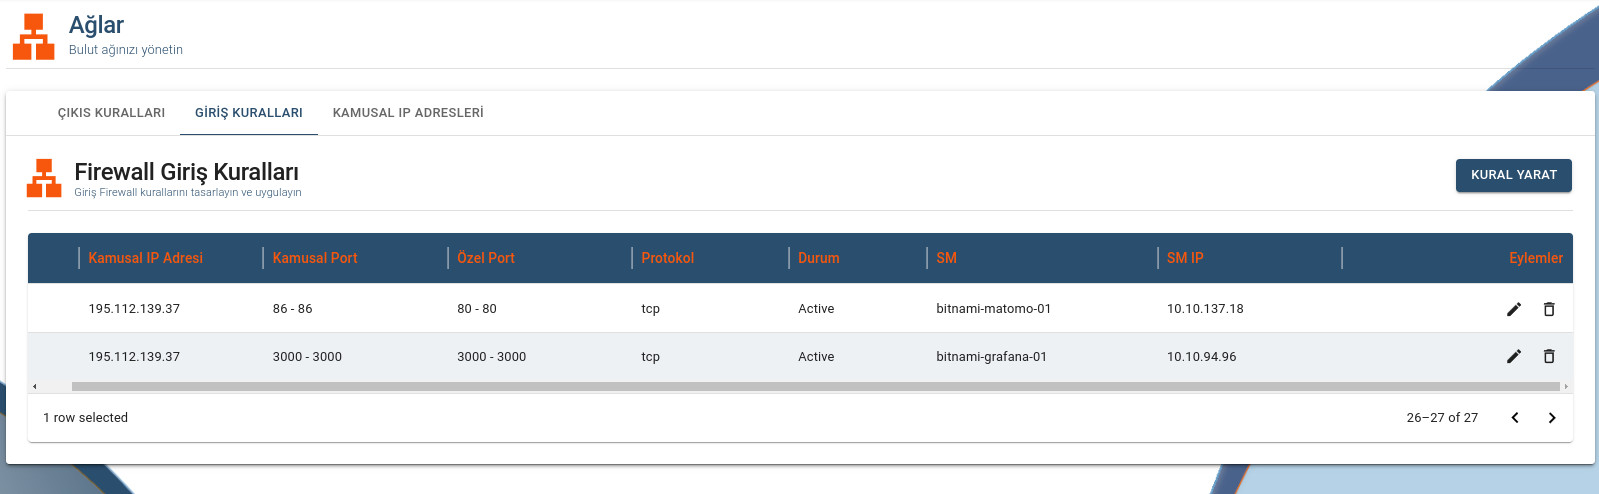The image size is (1599, 494).
Task: Click tcp protocol in the bitnami-matomo-01 row
Action: (651, 309)
